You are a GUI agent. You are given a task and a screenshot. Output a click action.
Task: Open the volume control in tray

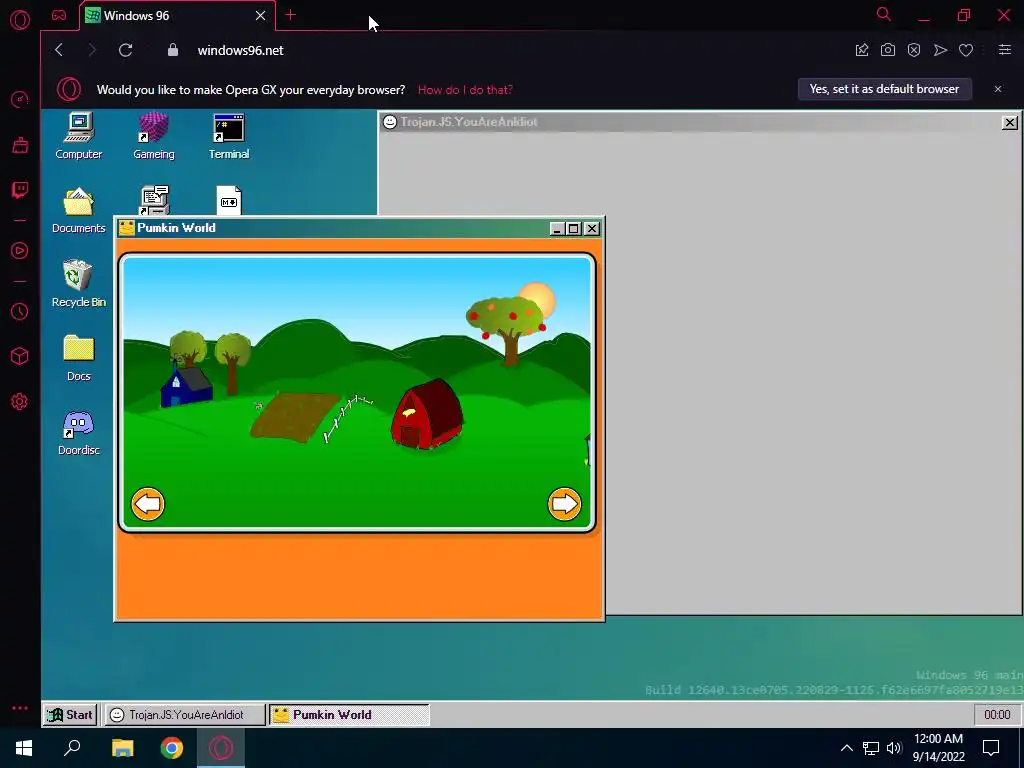click(894, 748)
